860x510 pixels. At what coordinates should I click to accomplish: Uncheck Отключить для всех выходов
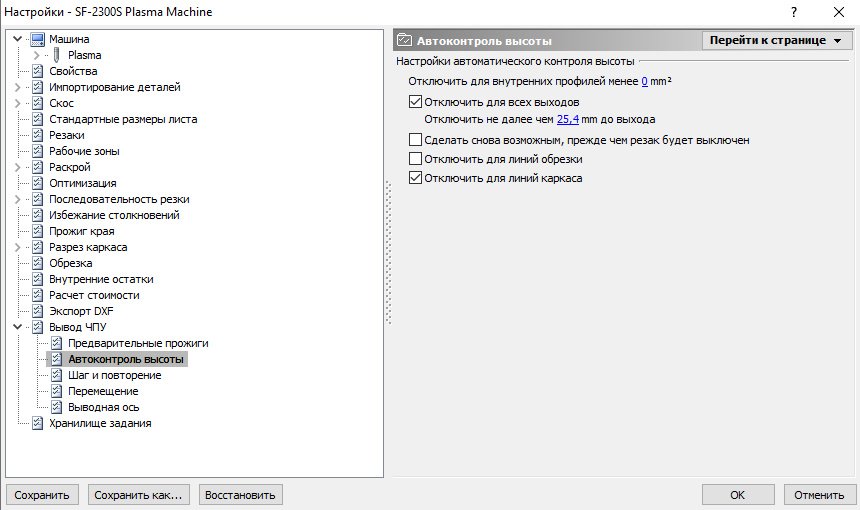(x=415, y=102)
